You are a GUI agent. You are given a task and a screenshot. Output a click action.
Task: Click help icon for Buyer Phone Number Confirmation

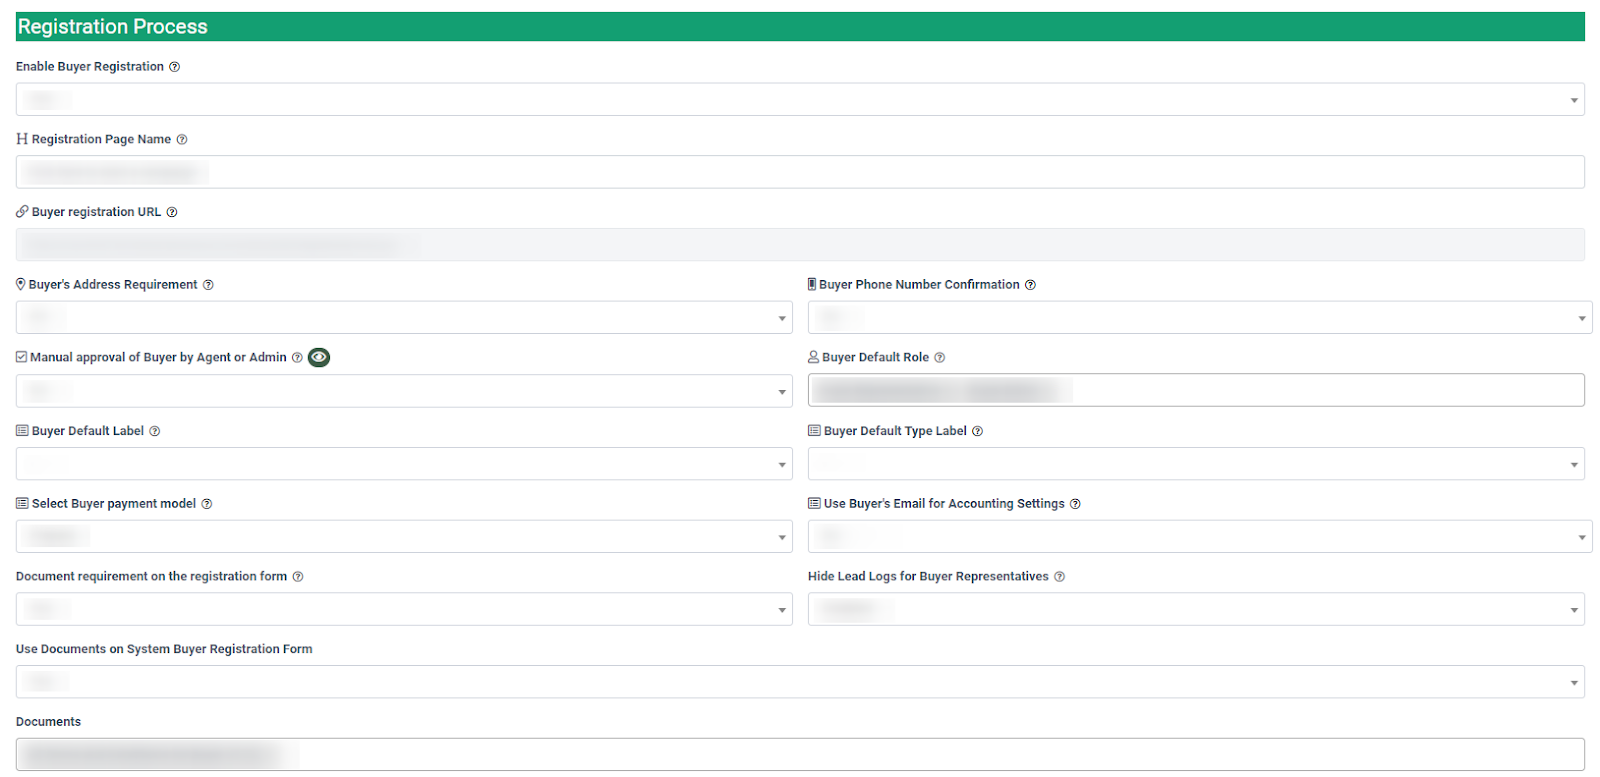(1030, 285)
